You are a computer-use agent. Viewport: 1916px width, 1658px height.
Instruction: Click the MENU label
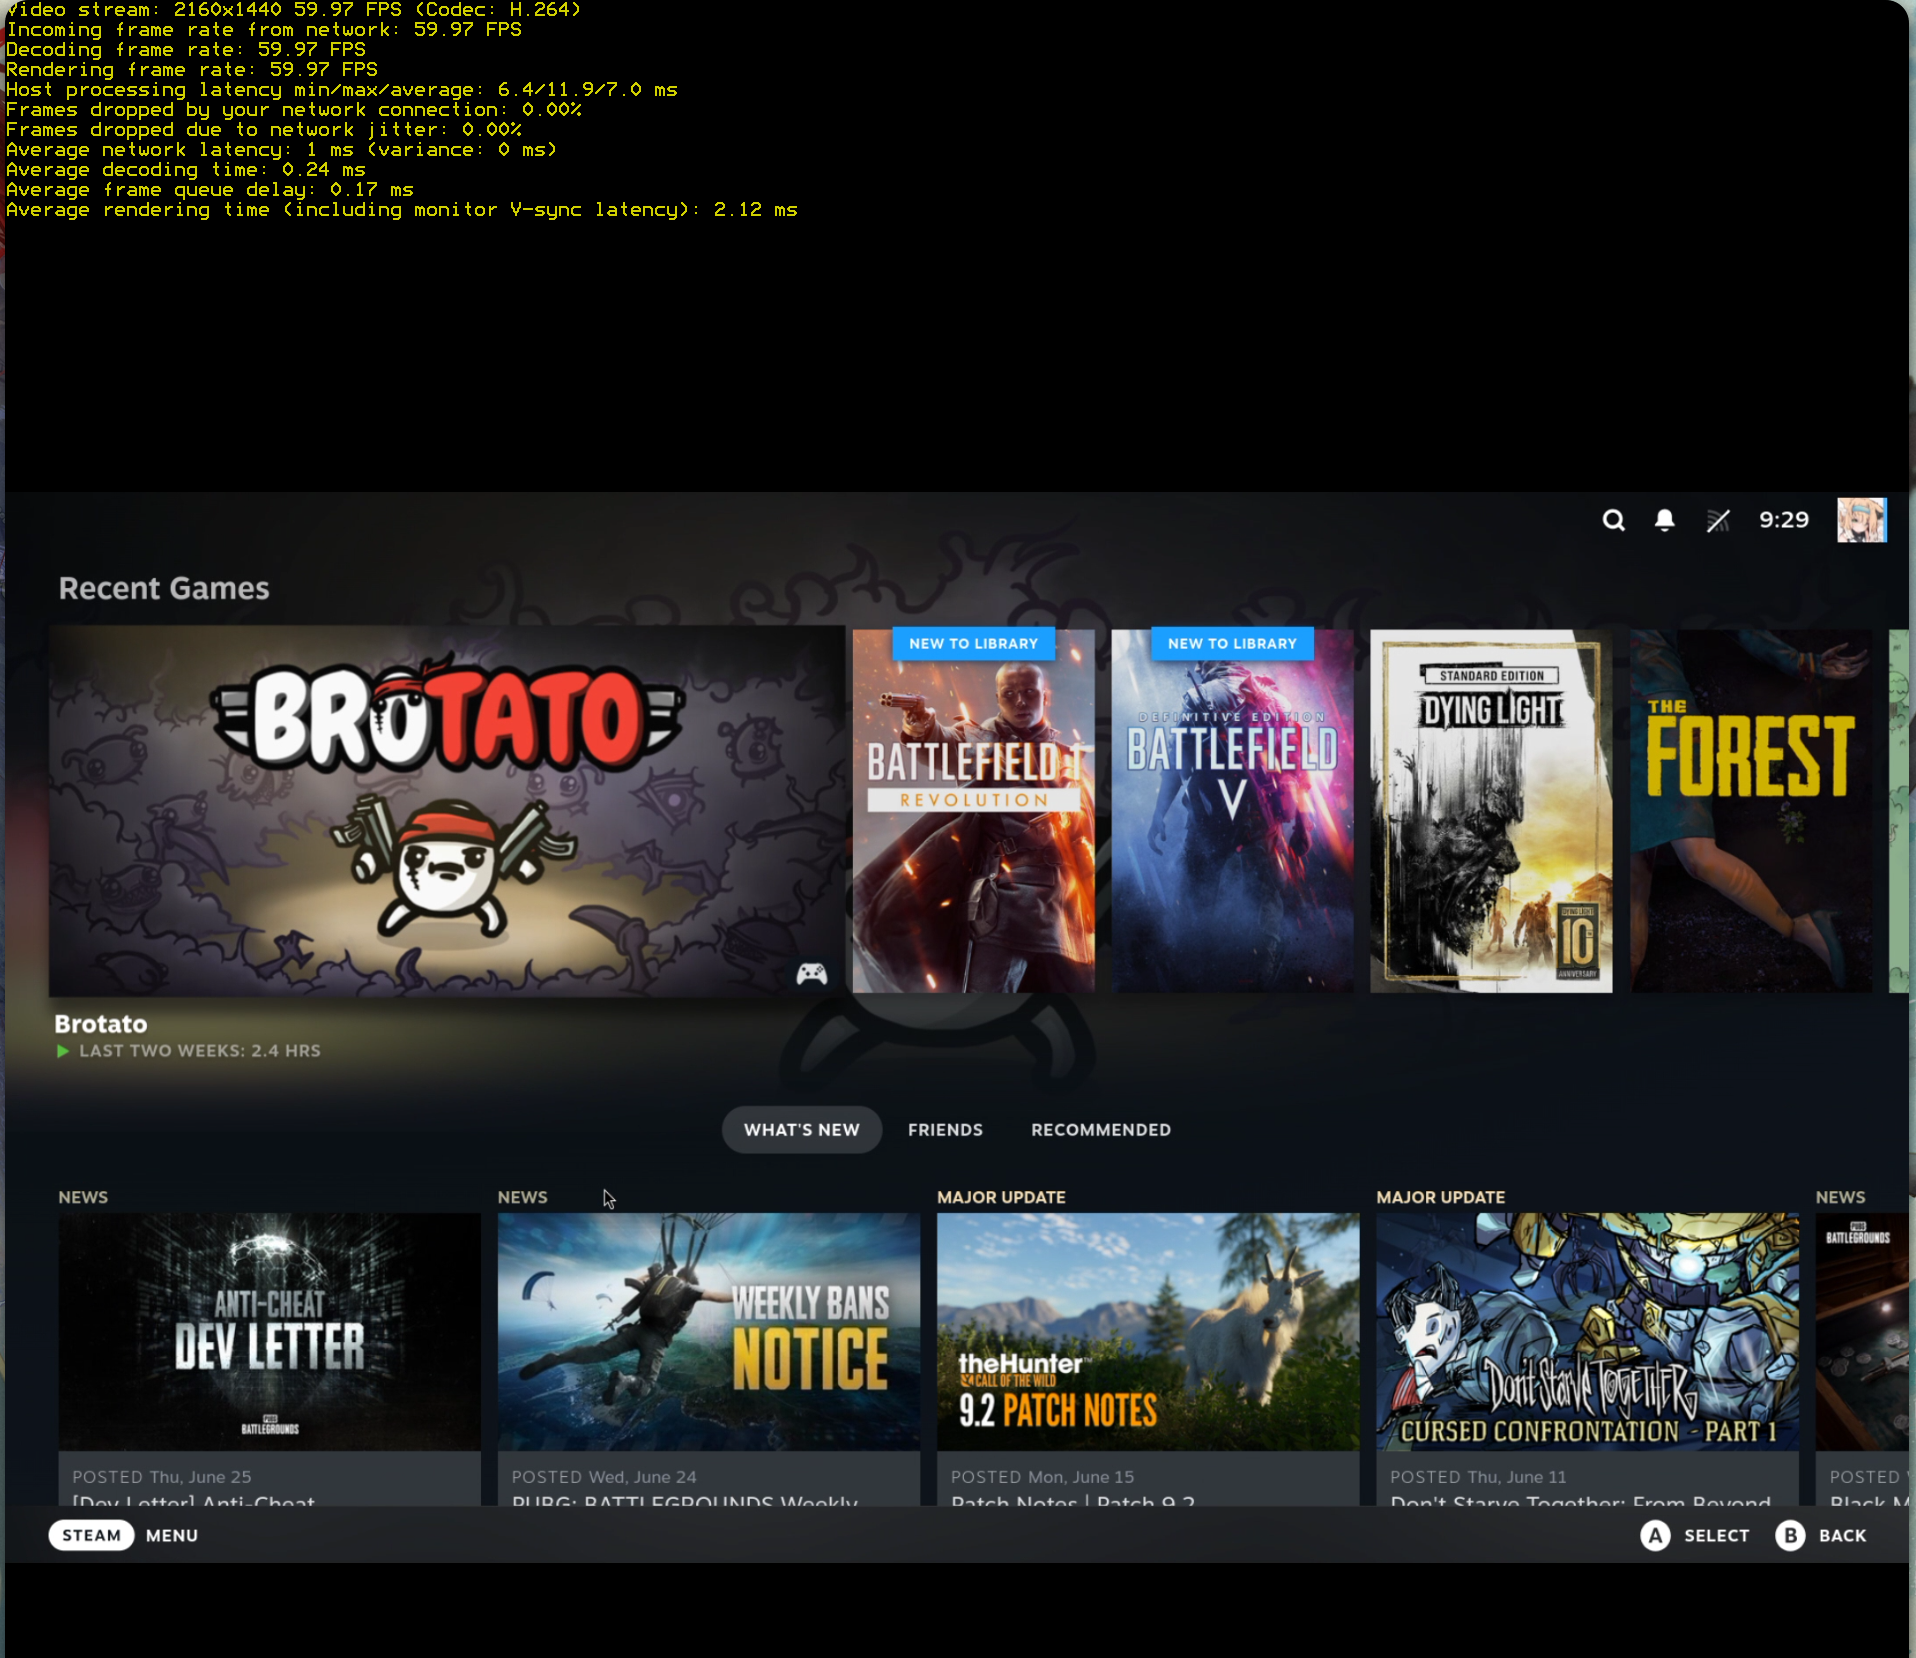[172, 1535]
